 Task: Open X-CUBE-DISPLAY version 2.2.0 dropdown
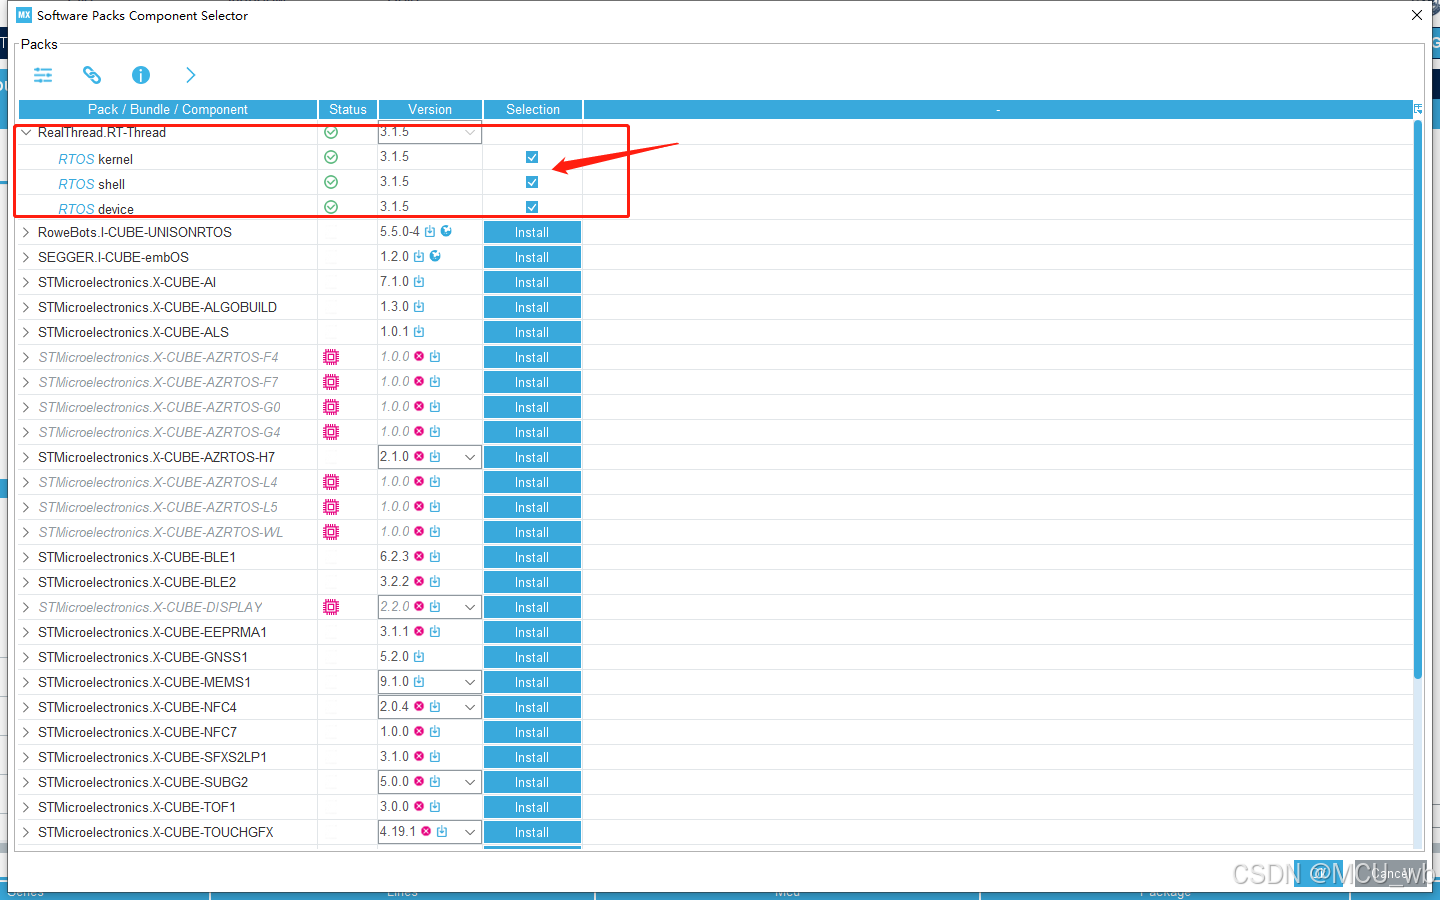(470, 607)
